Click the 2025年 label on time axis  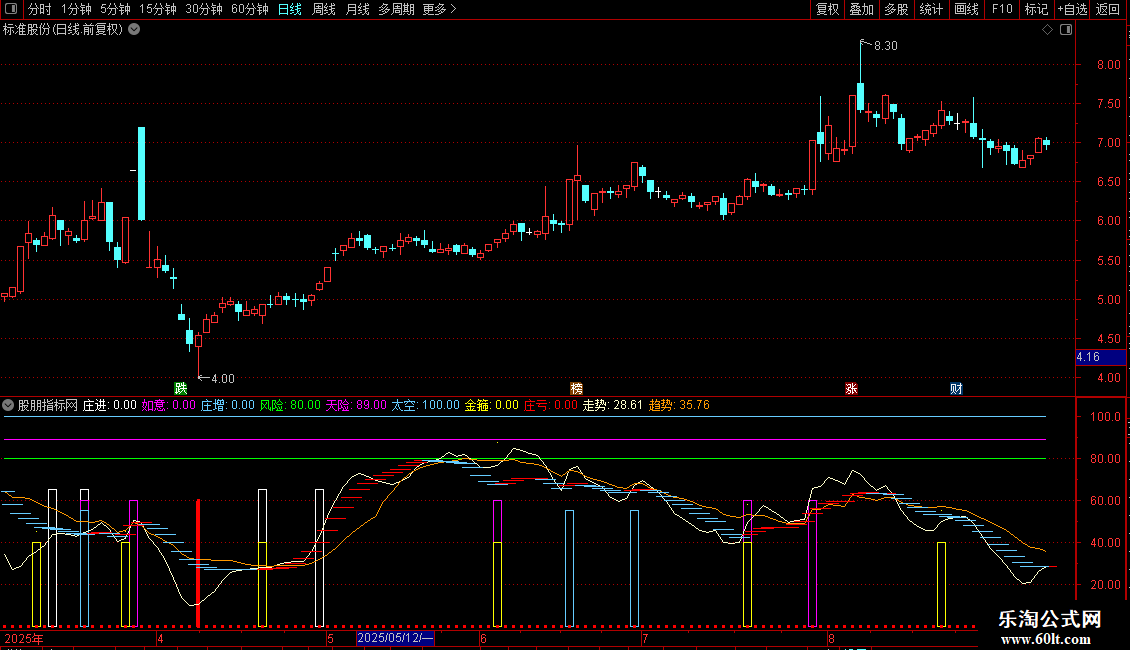pos(24,638)
